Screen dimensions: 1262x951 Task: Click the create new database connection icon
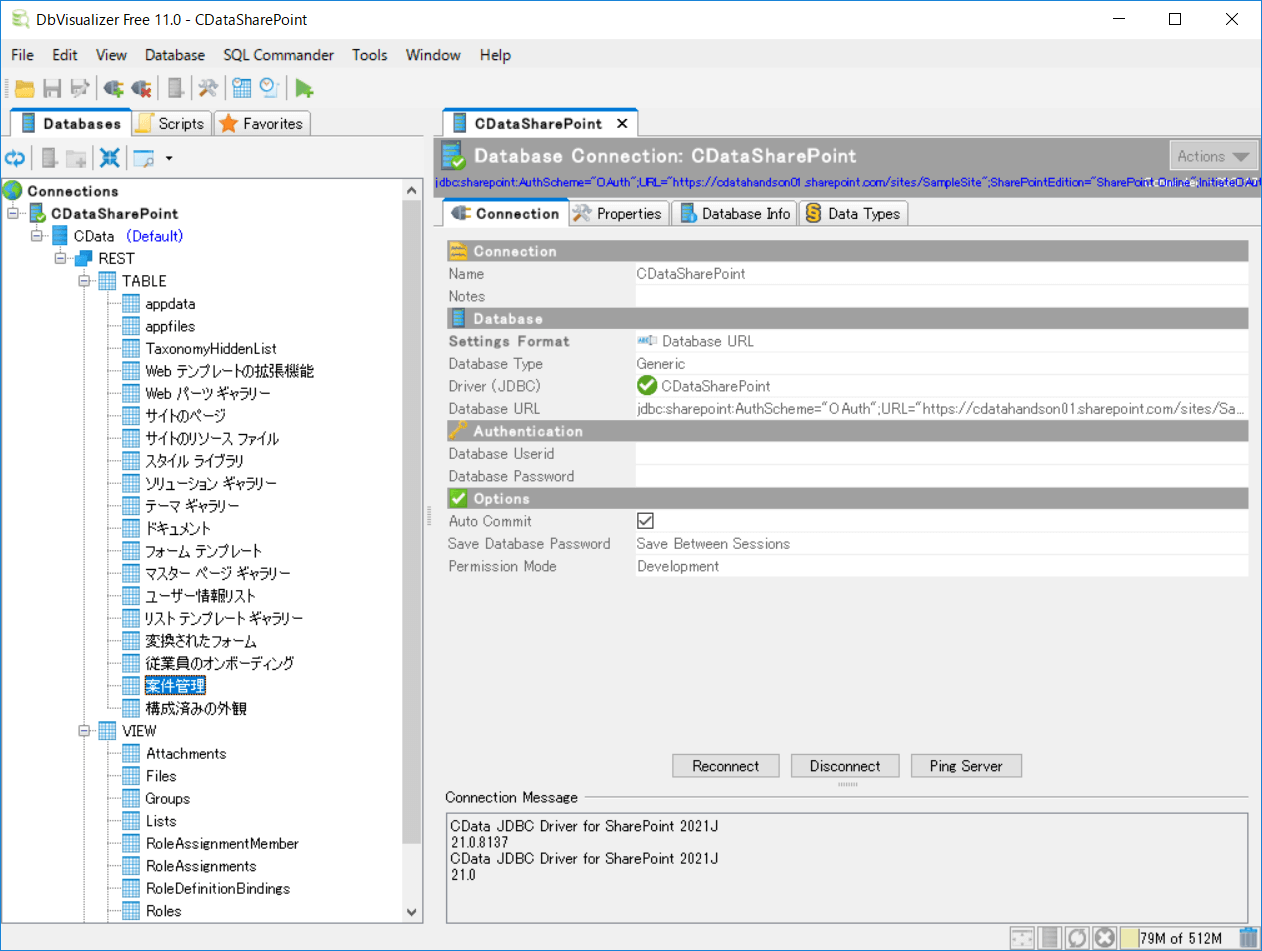(114, 89)
